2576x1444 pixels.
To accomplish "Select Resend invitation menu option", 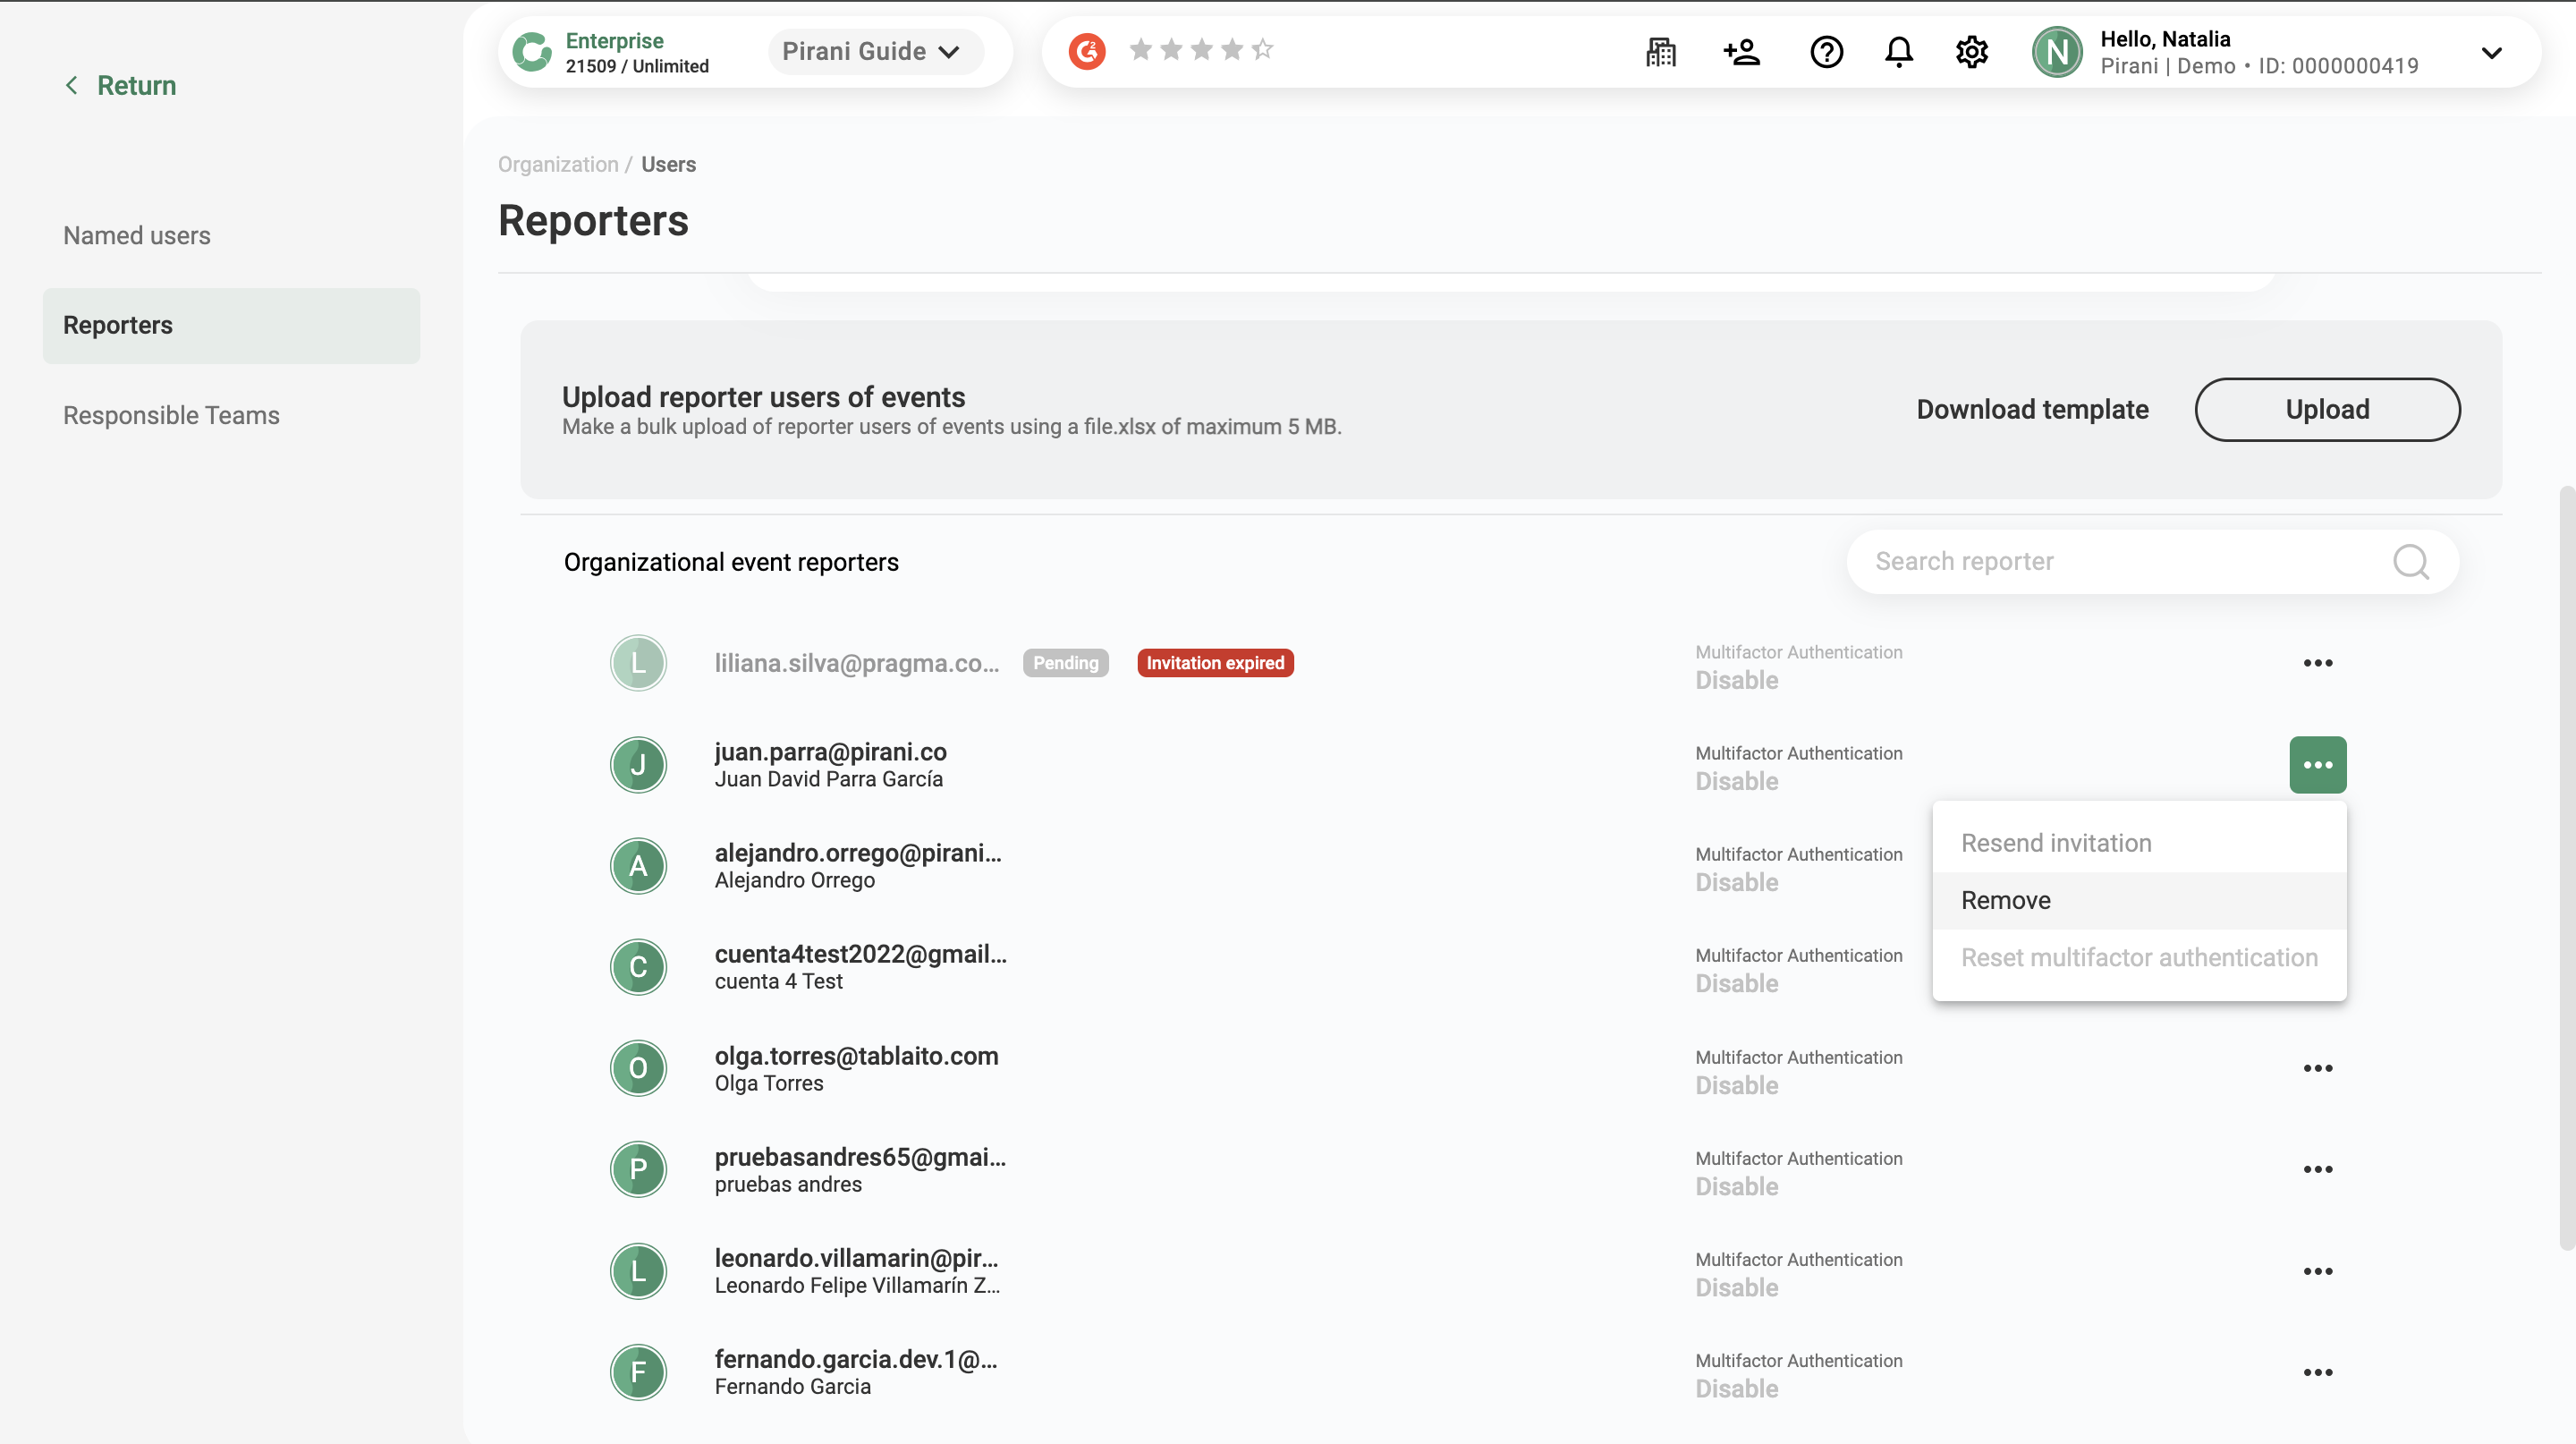I will 2138,843.
